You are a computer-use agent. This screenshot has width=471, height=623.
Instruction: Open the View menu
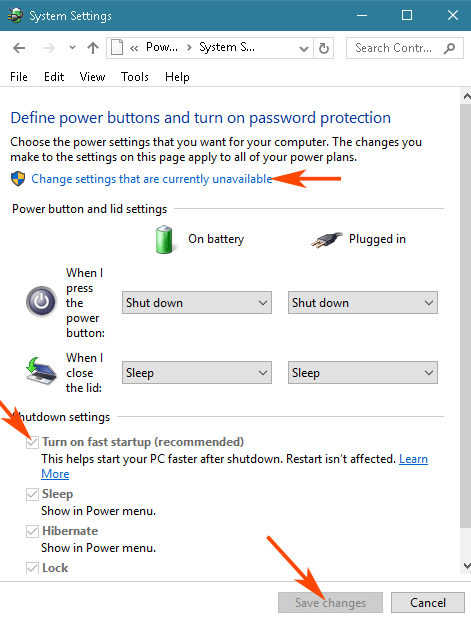pyautogui.click(x=92, y=77)
